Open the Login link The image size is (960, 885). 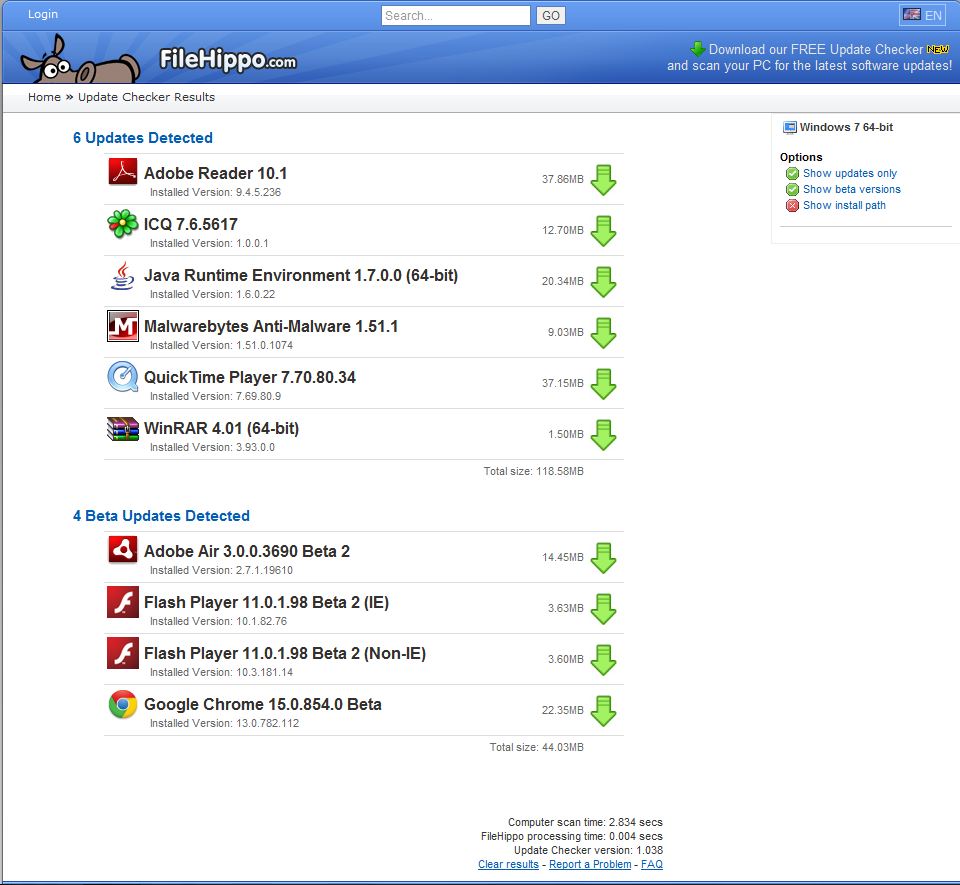(43, 13)
